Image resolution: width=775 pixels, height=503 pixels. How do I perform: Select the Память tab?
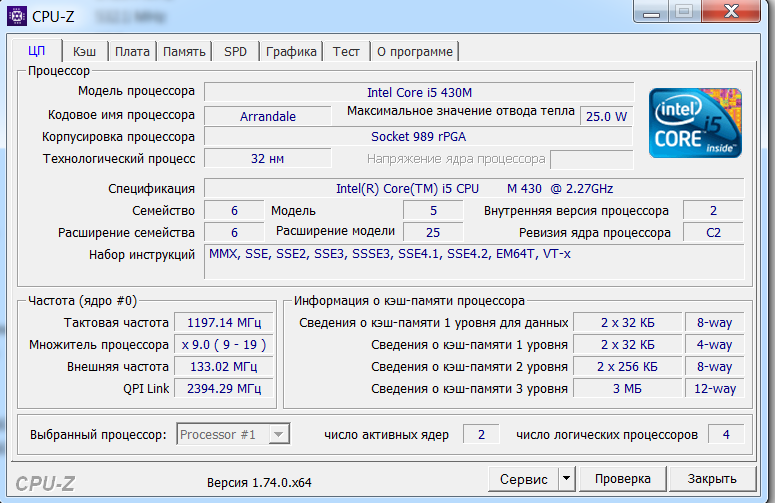184,51
